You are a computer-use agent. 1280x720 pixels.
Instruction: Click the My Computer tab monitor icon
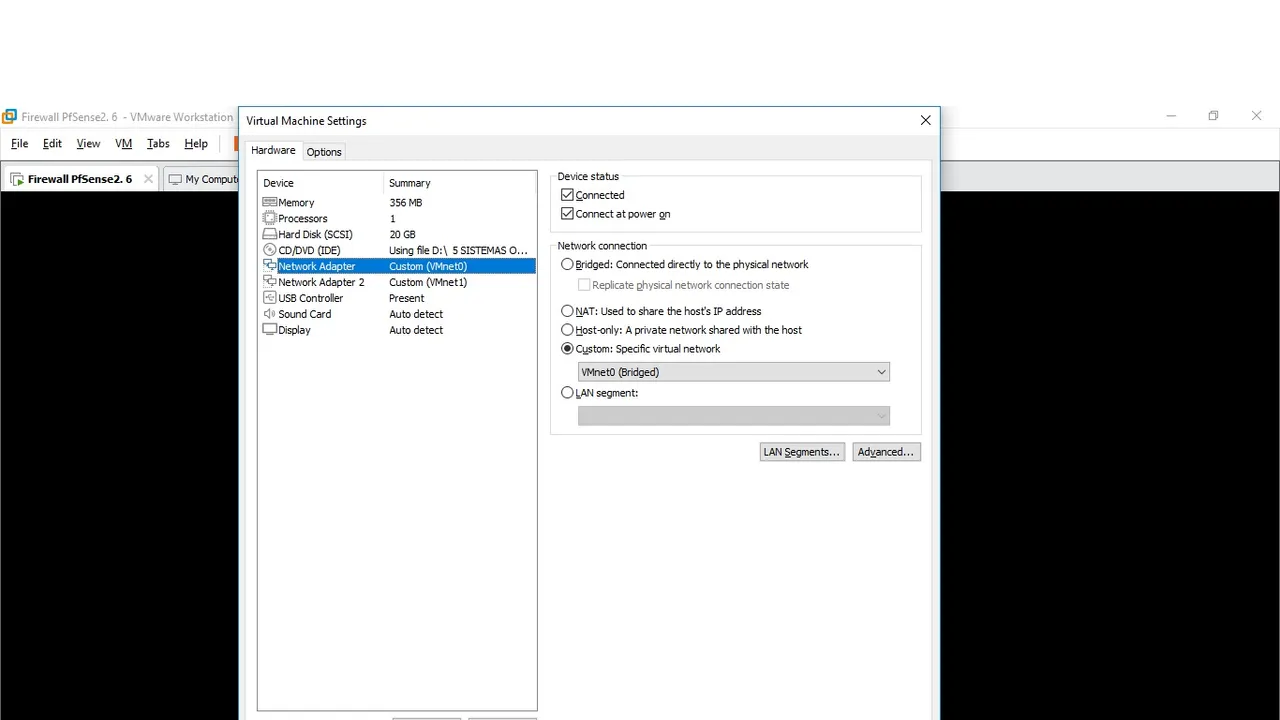[x=175, y=179]
